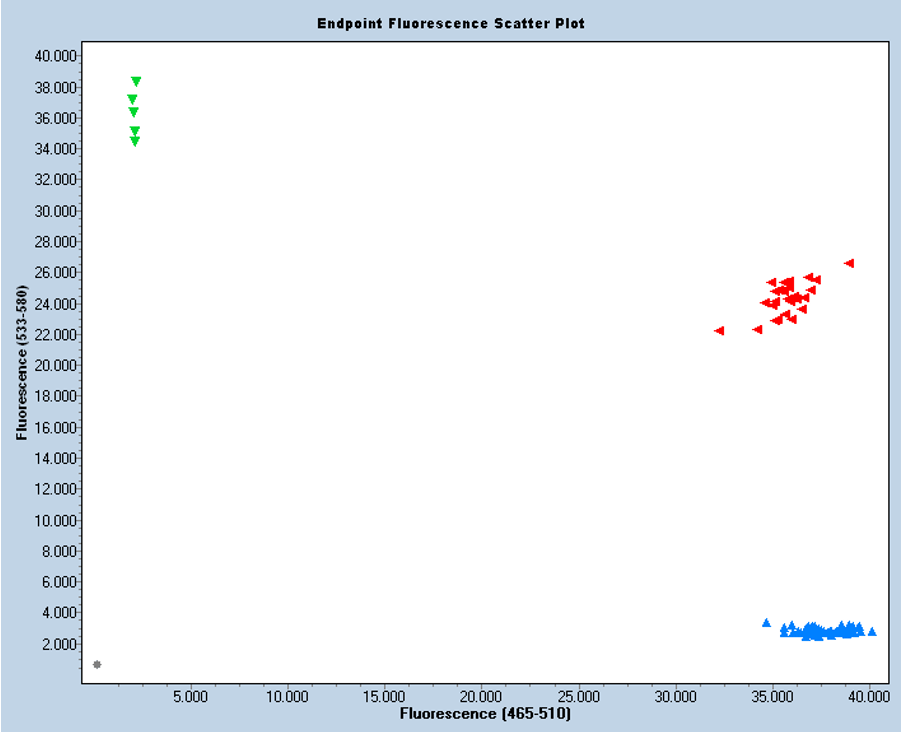This screenshot has height=732, width=902.
Task: Select the highest red triangle marker
Action: pyautogui.click(x=849, y=263)
